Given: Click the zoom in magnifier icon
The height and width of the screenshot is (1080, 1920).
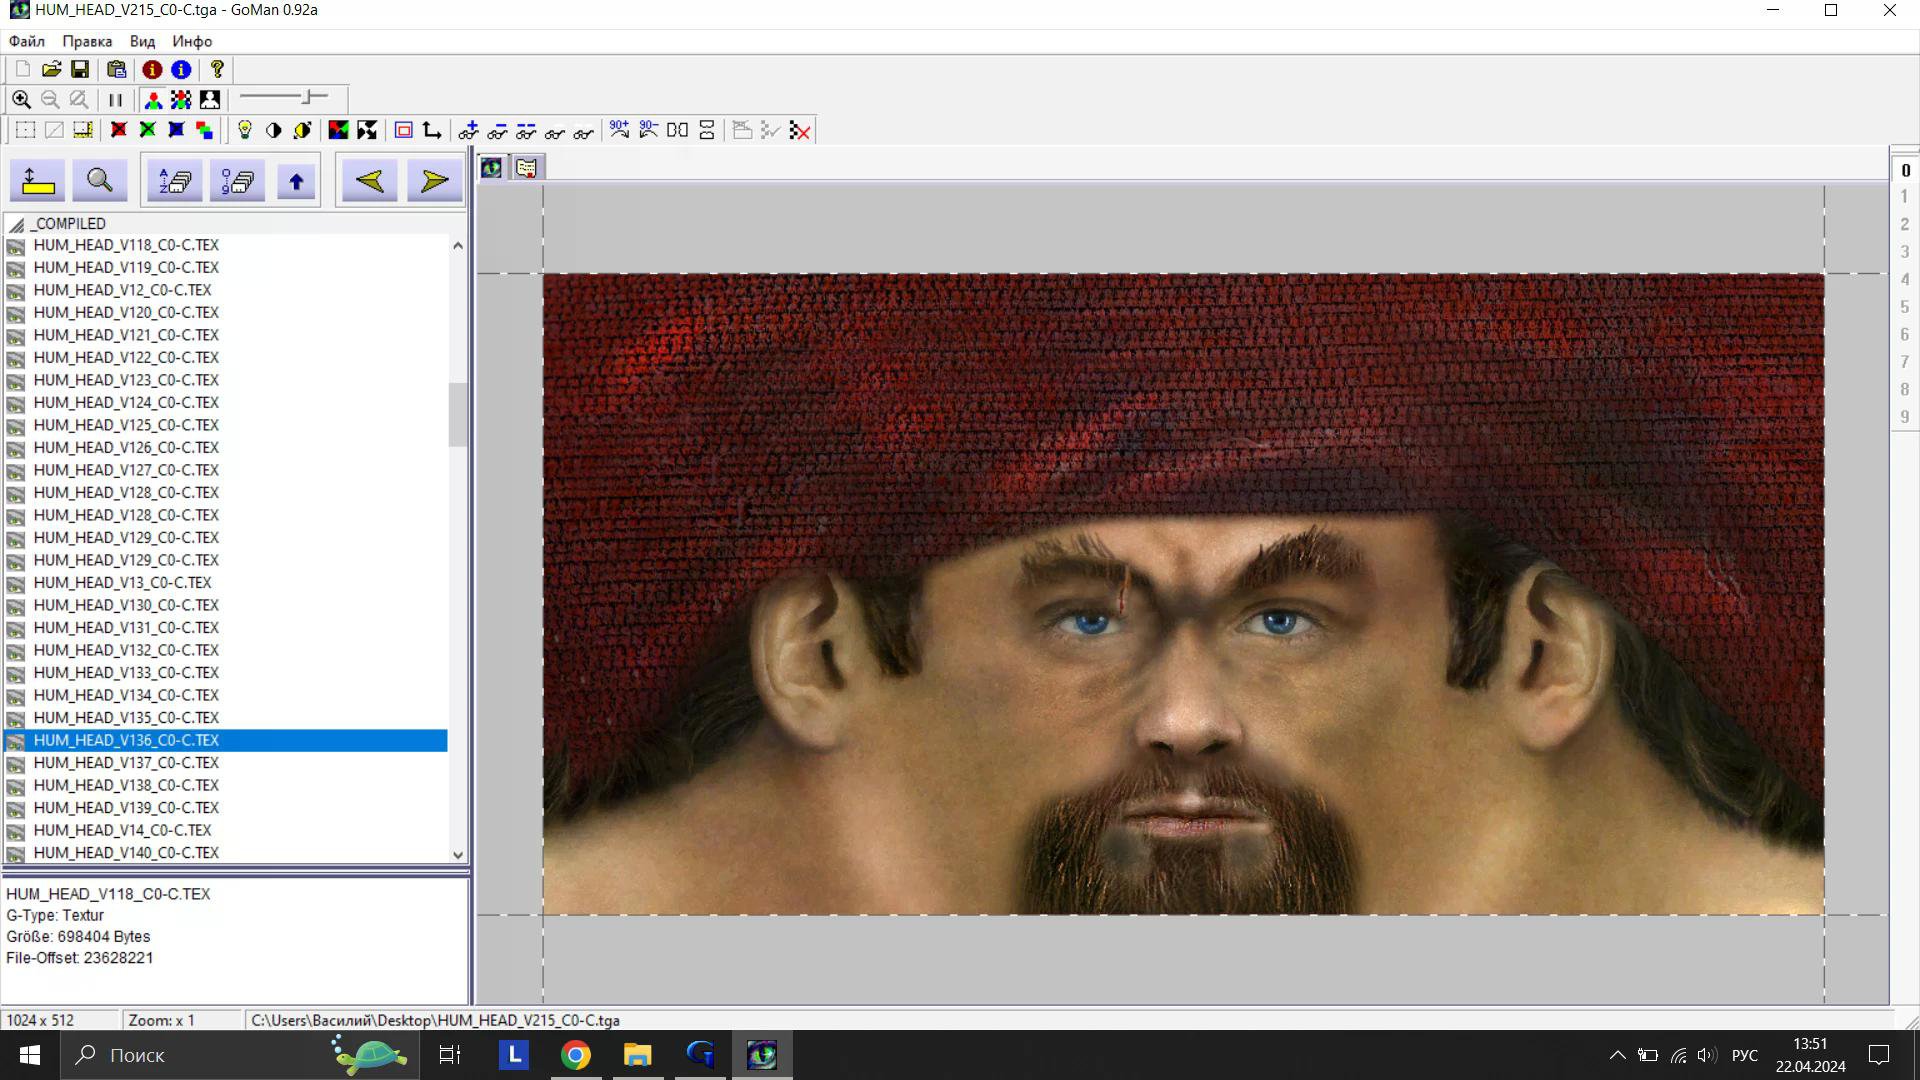Looking at the screenshot, I should 21,100.
